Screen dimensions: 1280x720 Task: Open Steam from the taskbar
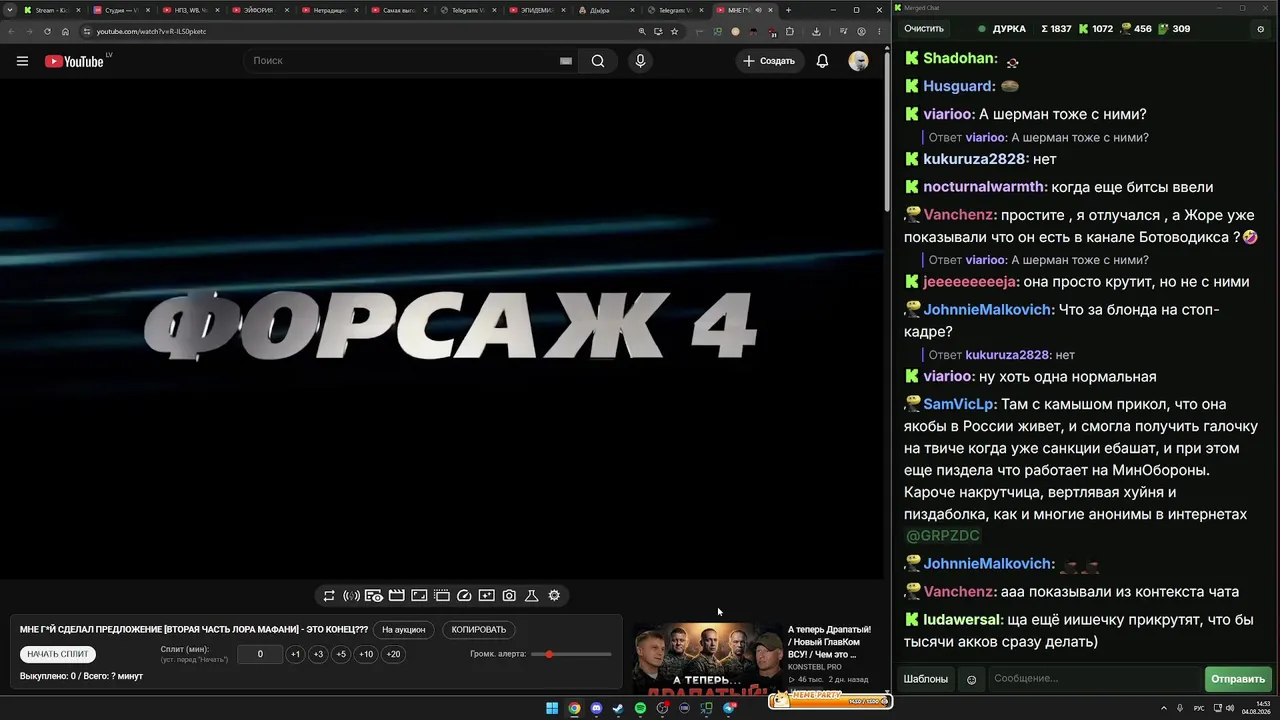point(618,708)
